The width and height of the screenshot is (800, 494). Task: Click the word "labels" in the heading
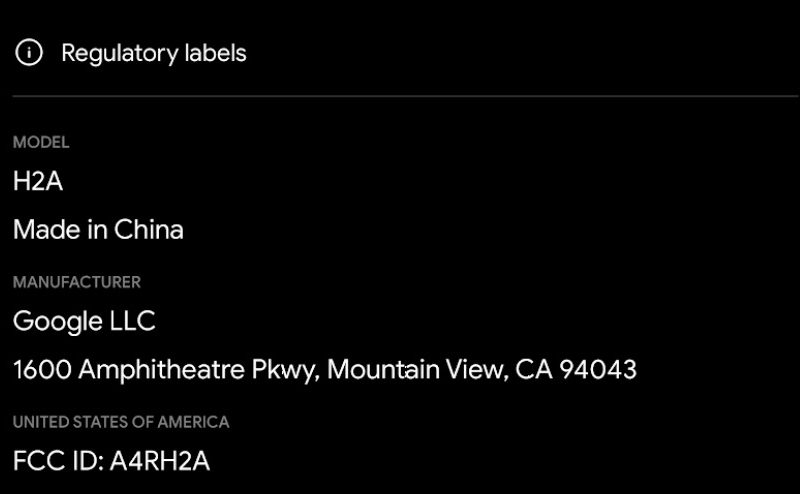point(213,53)
